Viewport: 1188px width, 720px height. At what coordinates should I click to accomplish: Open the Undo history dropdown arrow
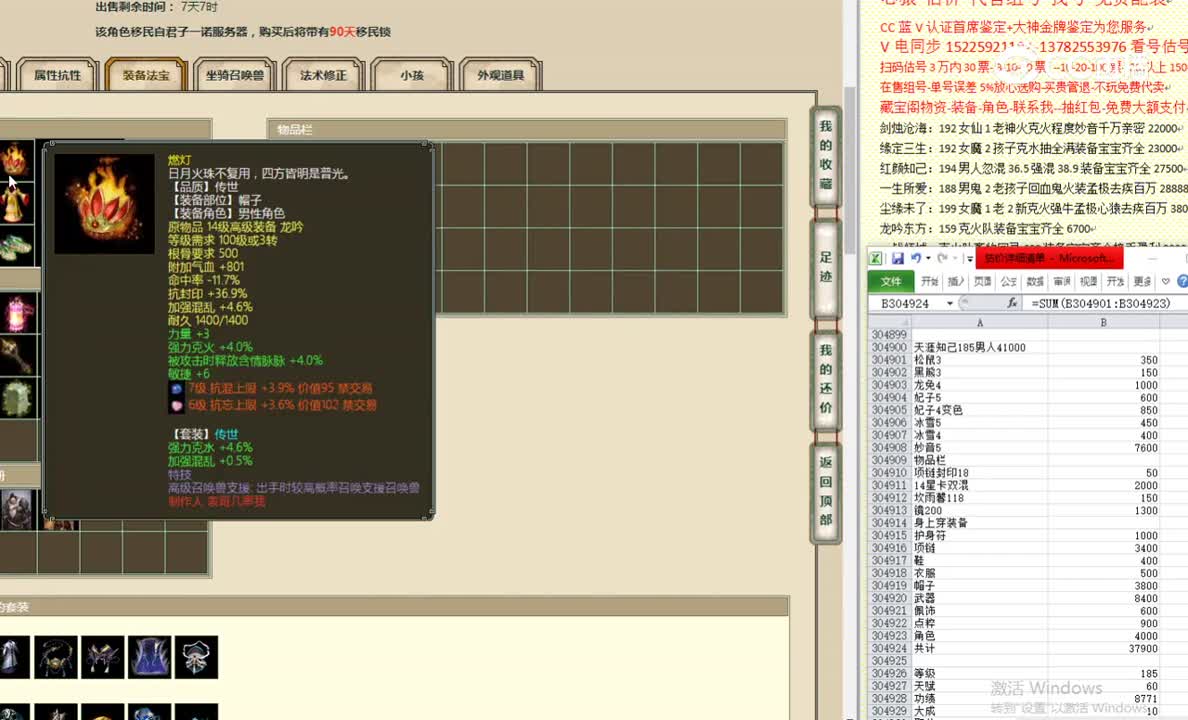929,256
